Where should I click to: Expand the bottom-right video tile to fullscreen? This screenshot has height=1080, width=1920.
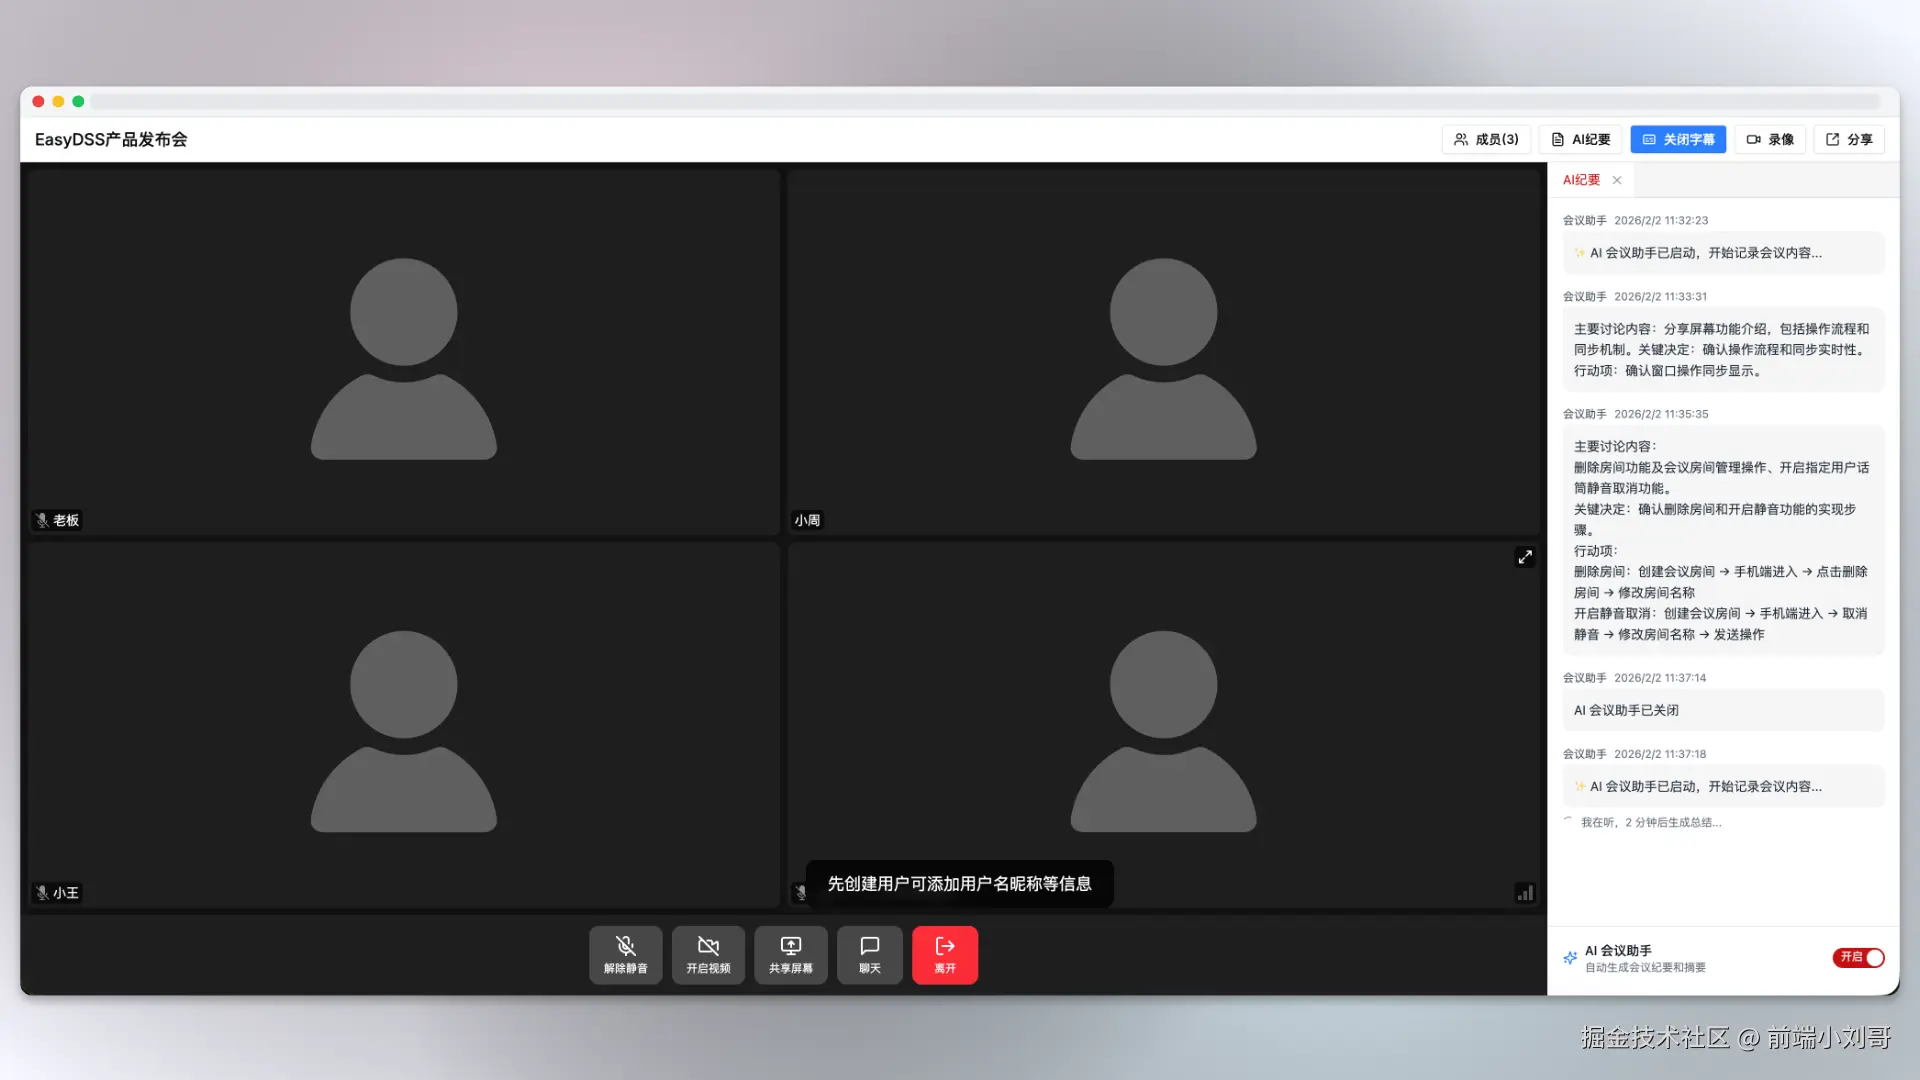(1524, 557)
